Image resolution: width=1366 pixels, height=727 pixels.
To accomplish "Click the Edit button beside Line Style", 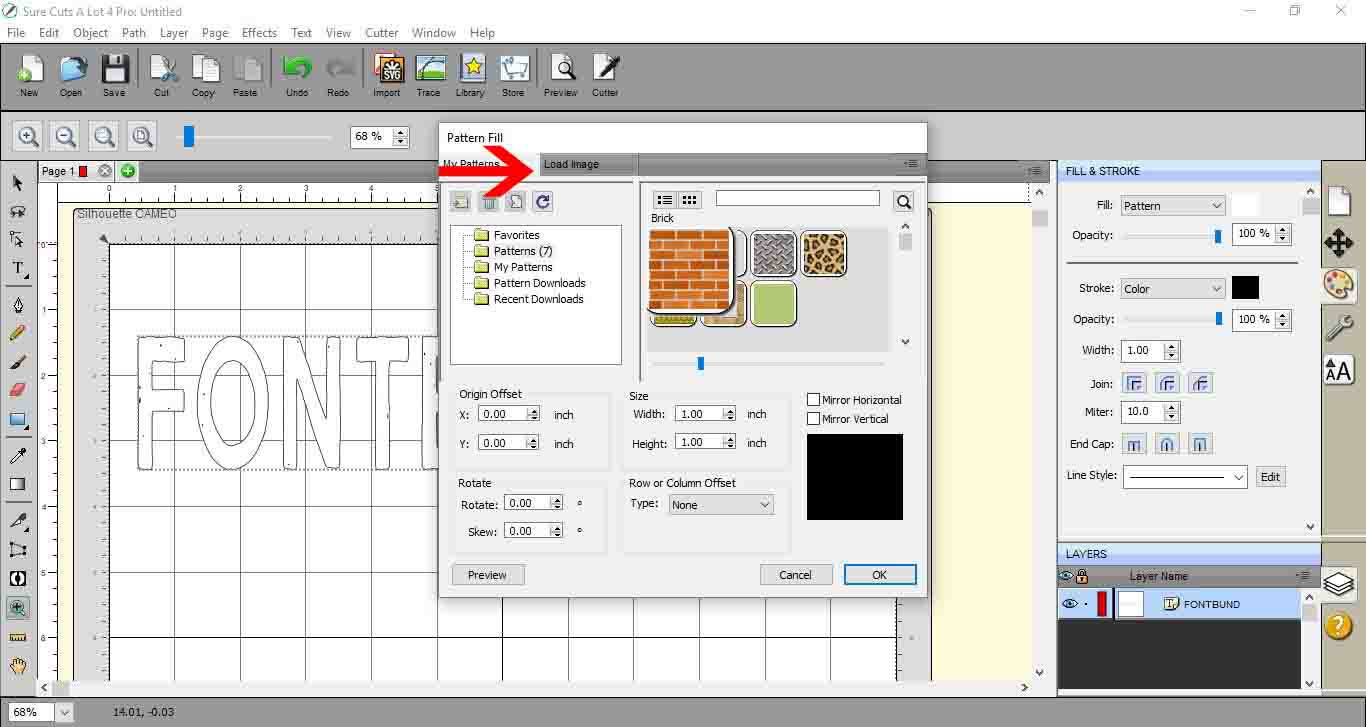I will pyautogui.click(x=1270, y=477).
